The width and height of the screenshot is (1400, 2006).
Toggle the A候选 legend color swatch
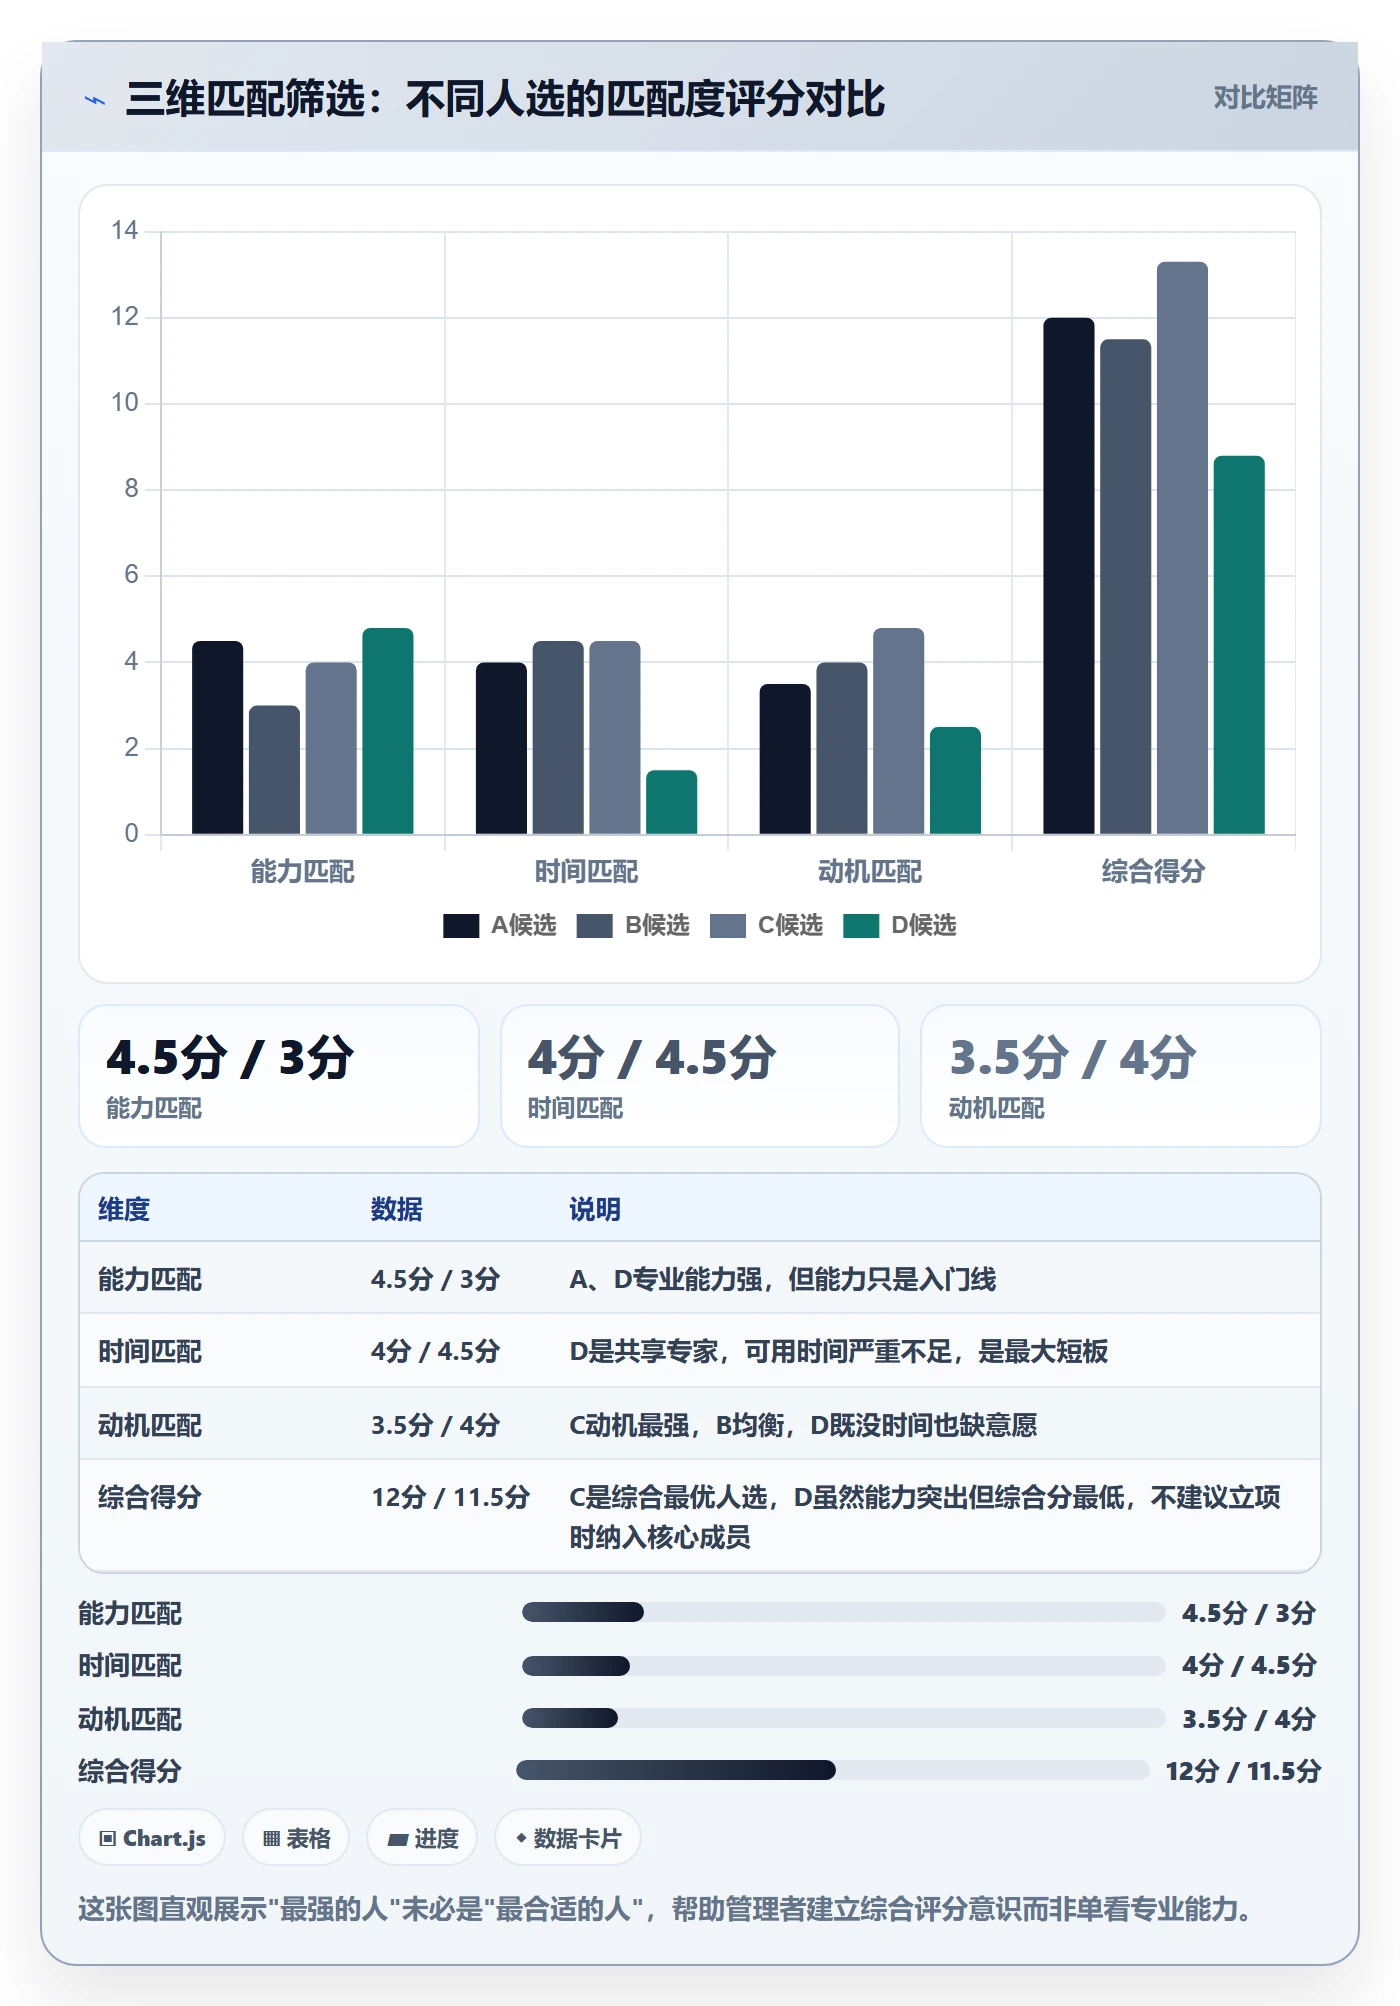click(461, 926)
